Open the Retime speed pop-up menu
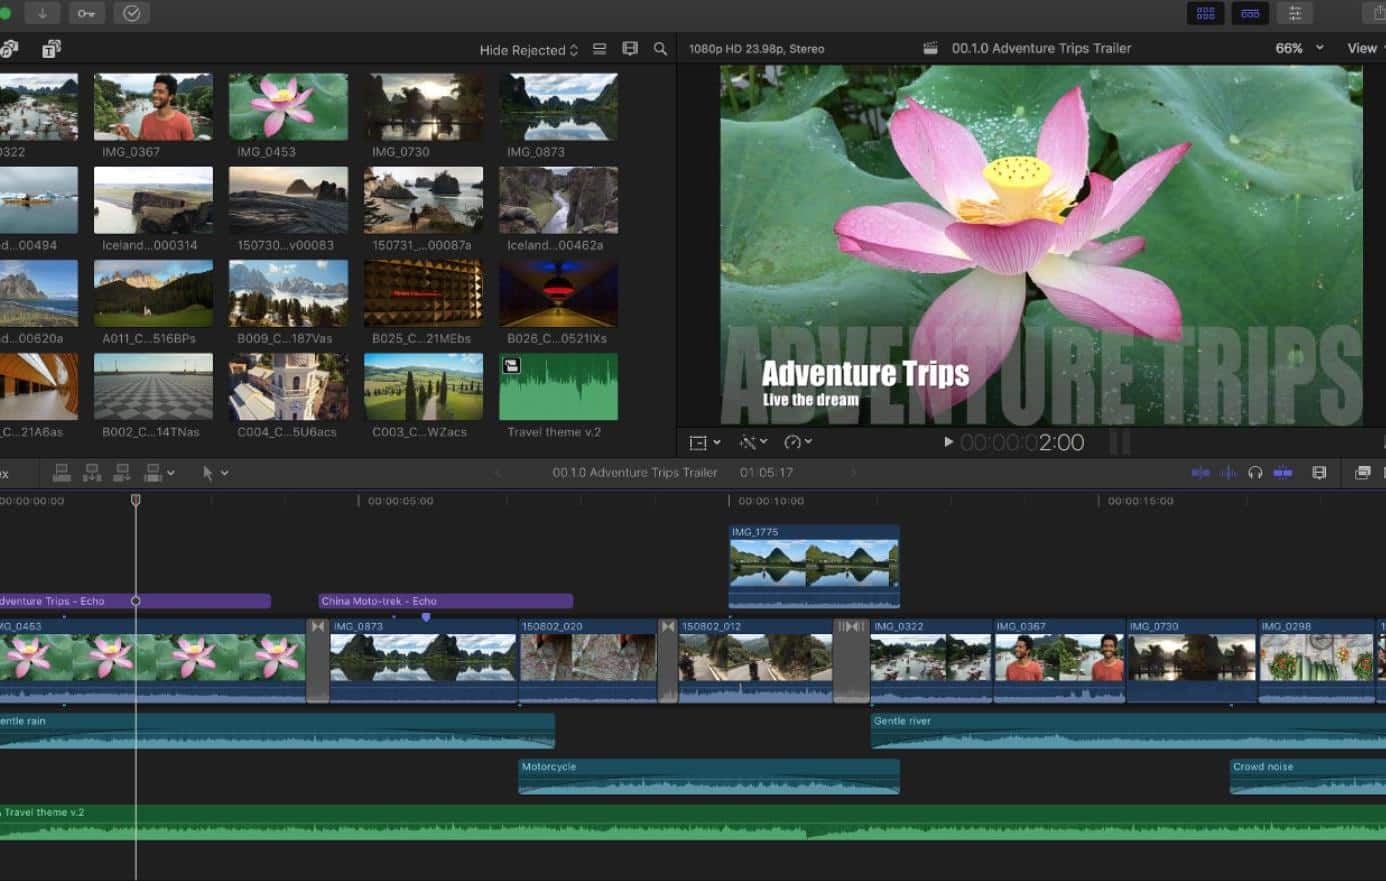Screen dimensions: 1386x881 798,442
